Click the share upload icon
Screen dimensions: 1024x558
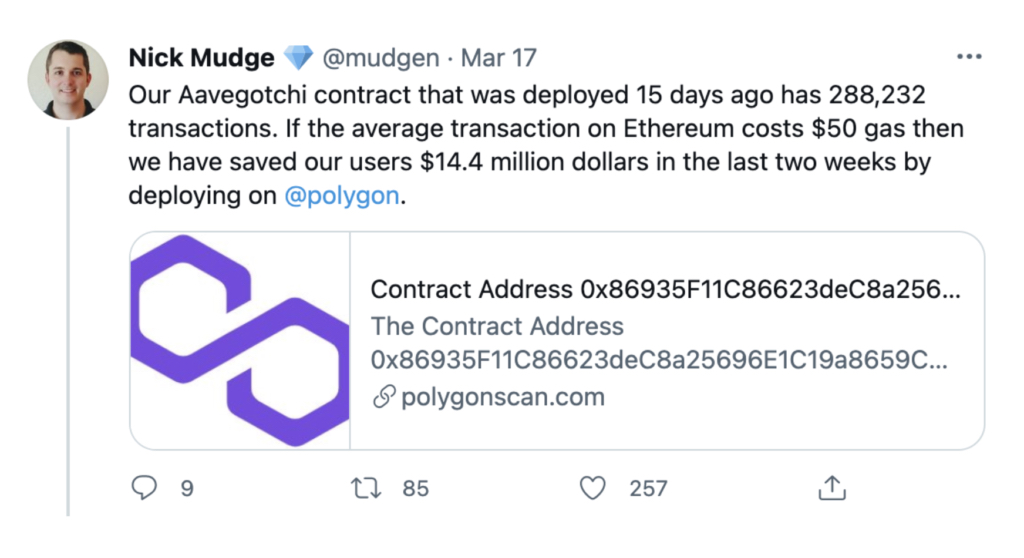832,487
